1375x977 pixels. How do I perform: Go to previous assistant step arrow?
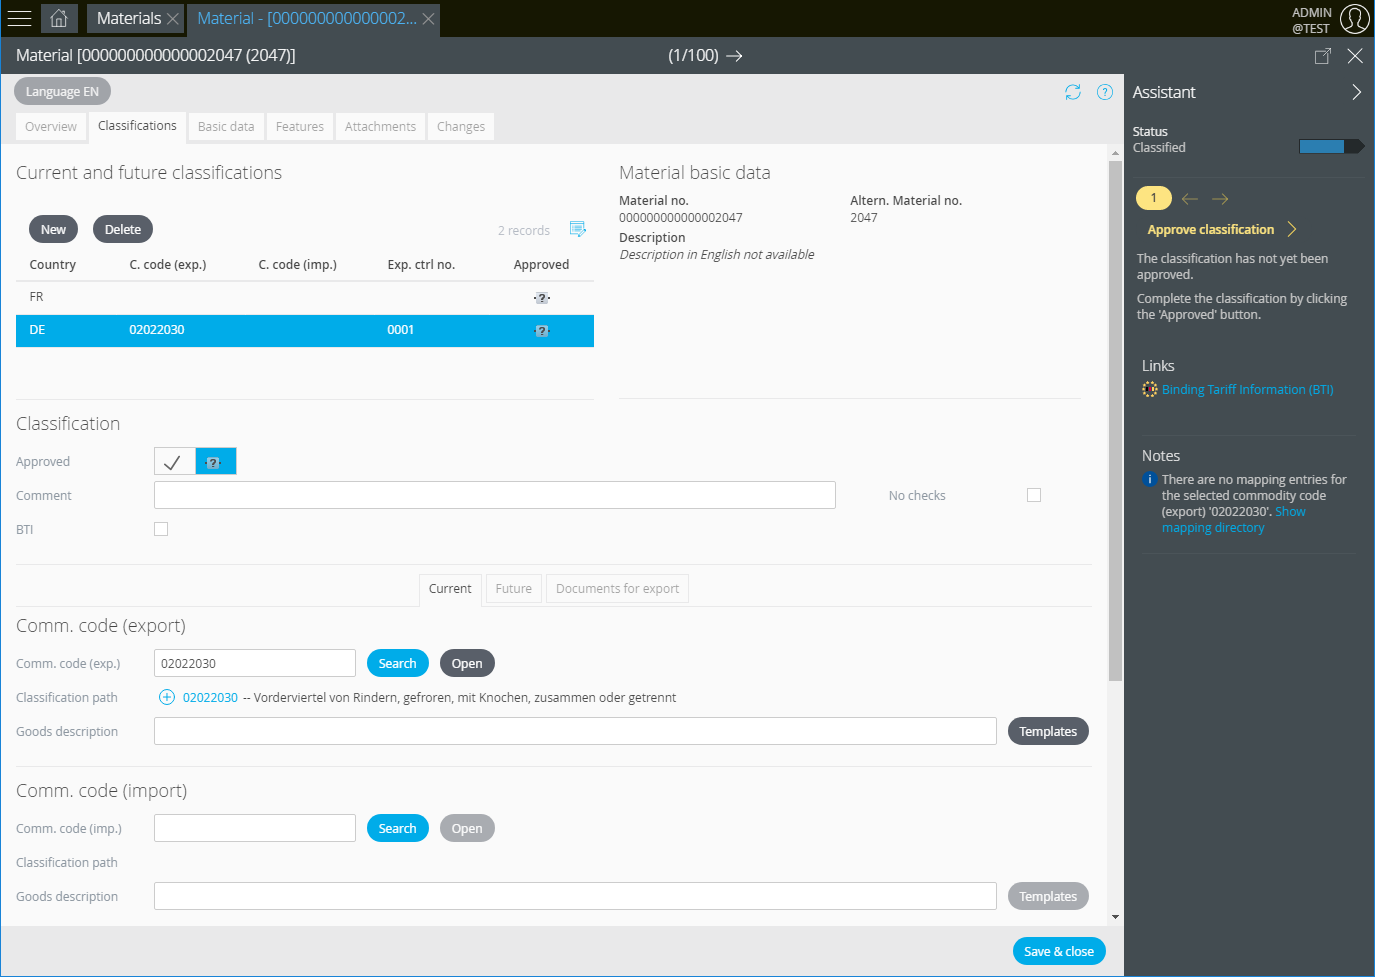[x=1190, y=199]
